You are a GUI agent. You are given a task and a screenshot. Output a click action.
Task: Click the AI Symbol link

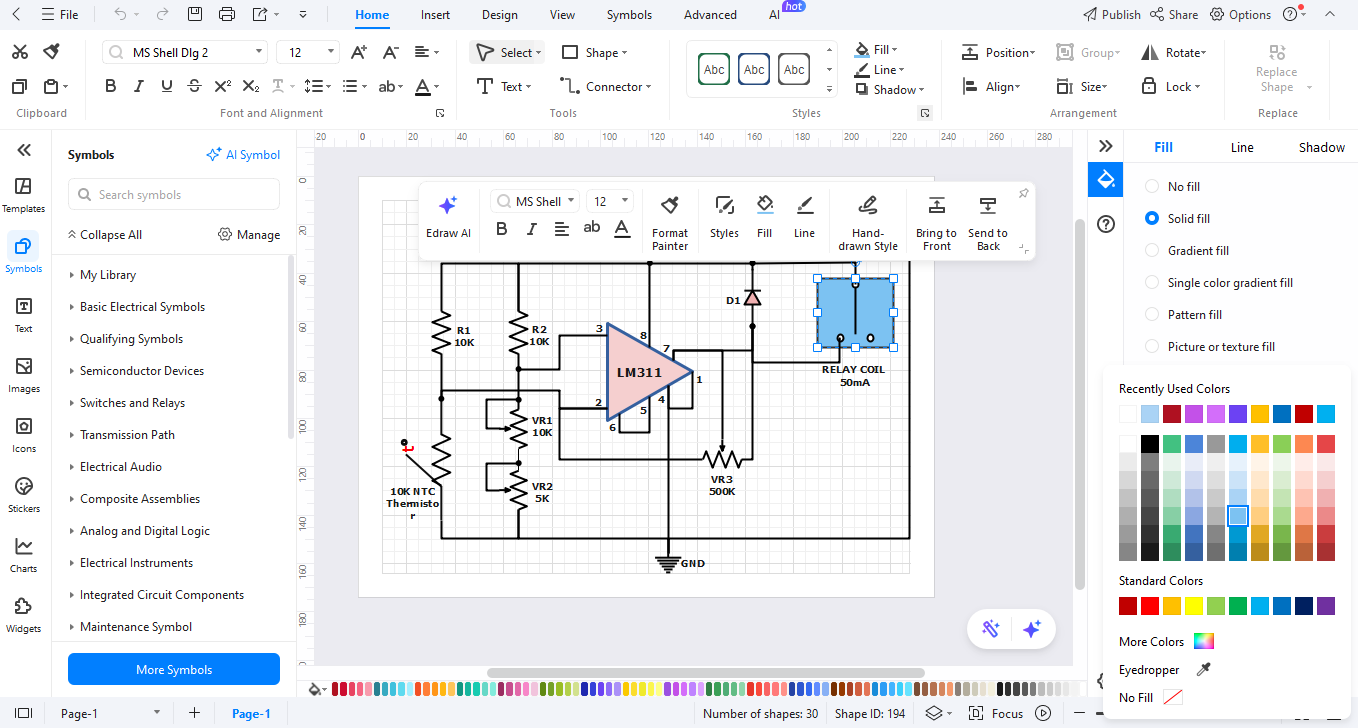pos(243,155)
